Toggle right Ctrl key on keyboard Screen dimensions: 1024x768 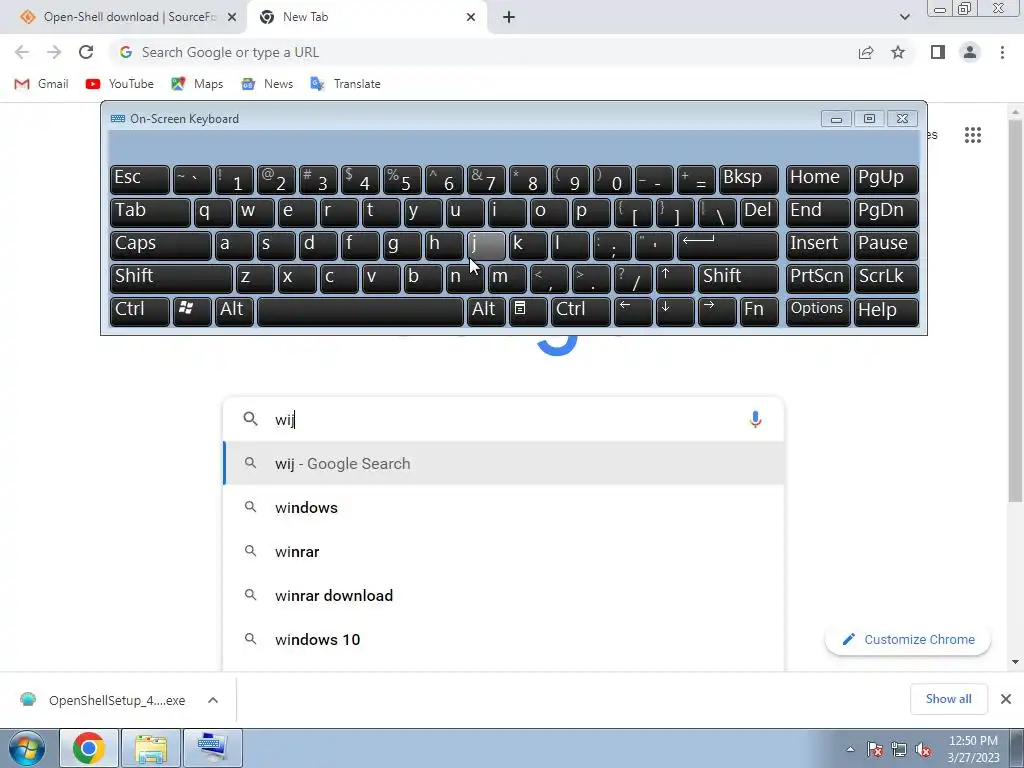[x=581, y=310]
